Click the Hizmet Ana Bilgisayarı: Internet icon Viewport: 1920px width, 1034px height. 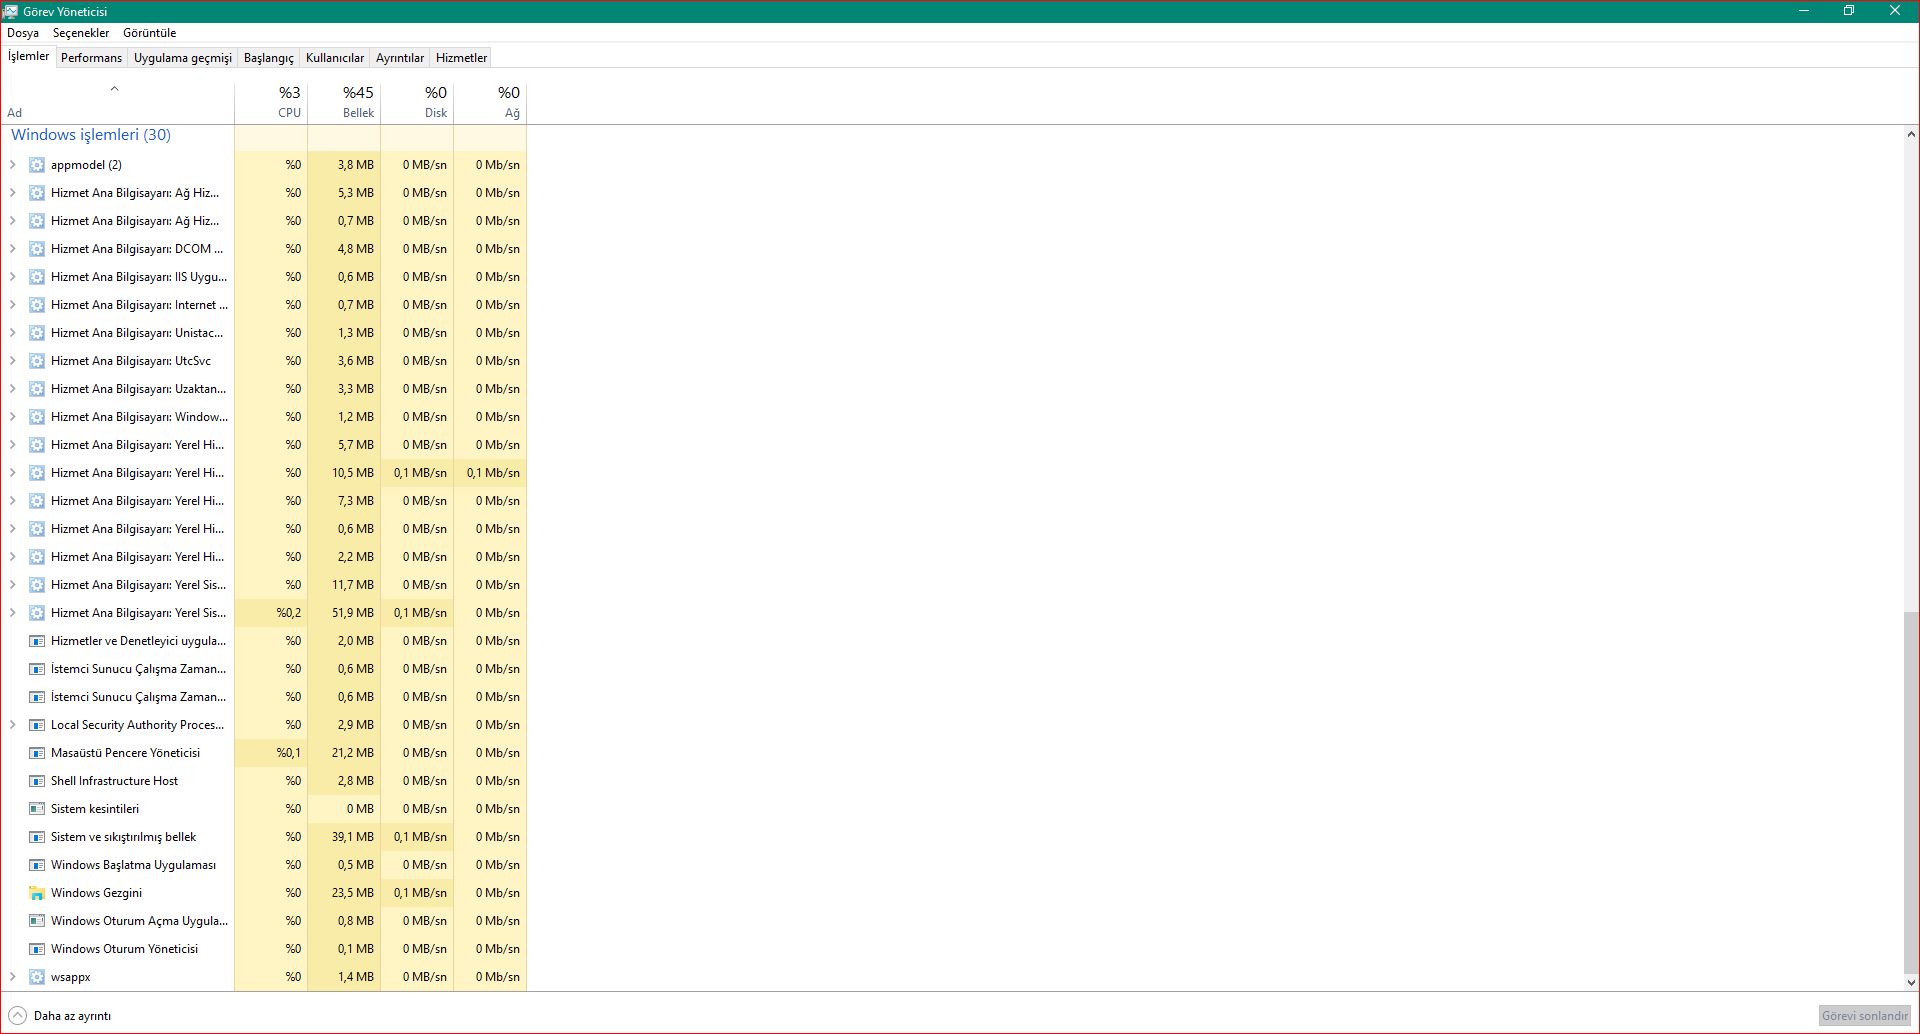tap(37, 305)
